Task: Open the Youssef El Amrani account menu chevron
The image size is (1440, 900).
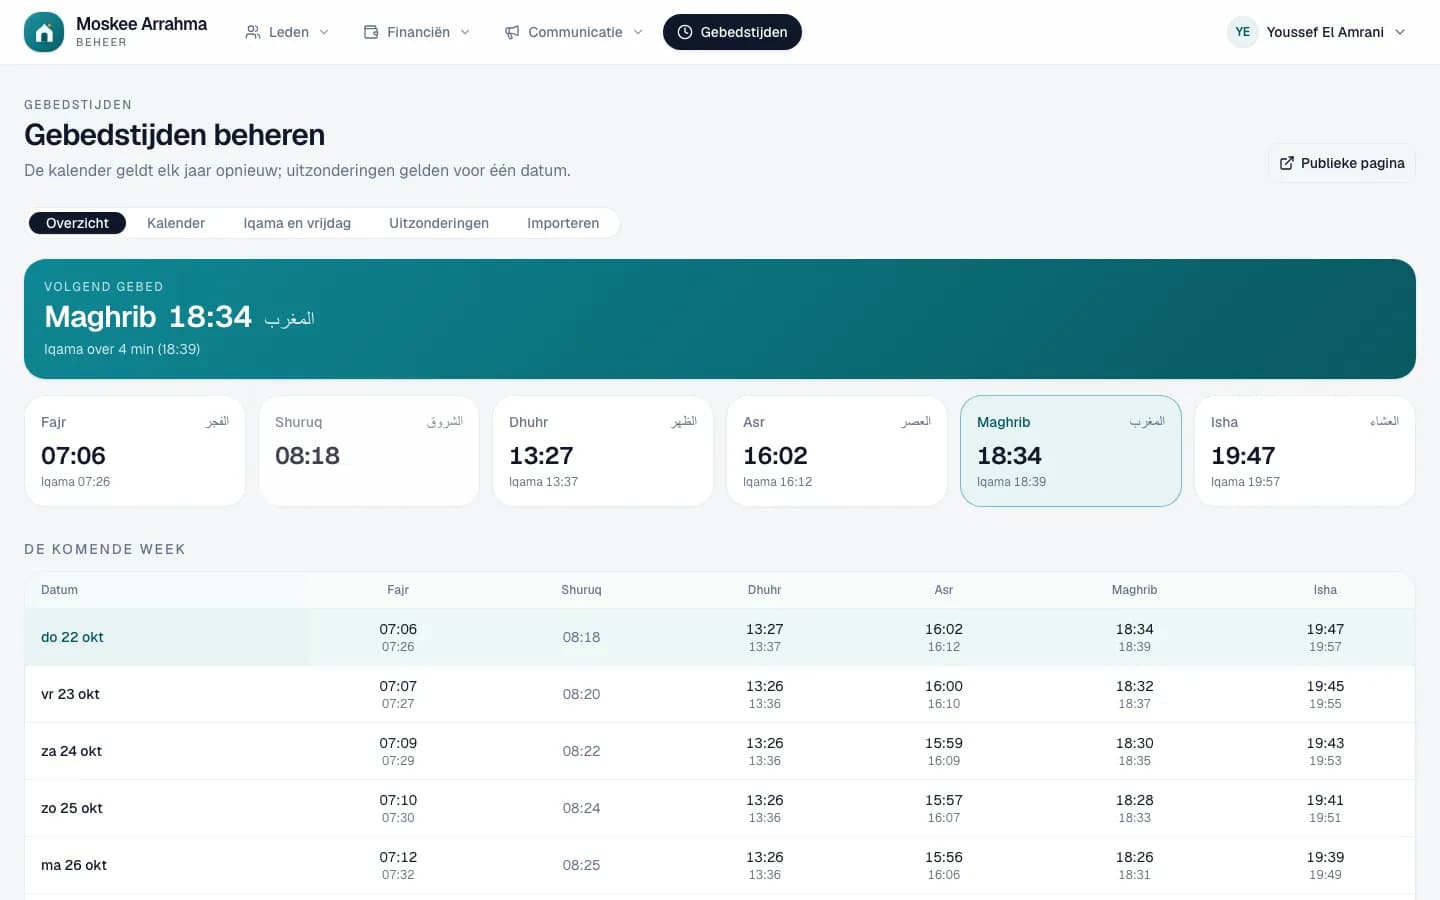Action: click(x=1400, y=32)
